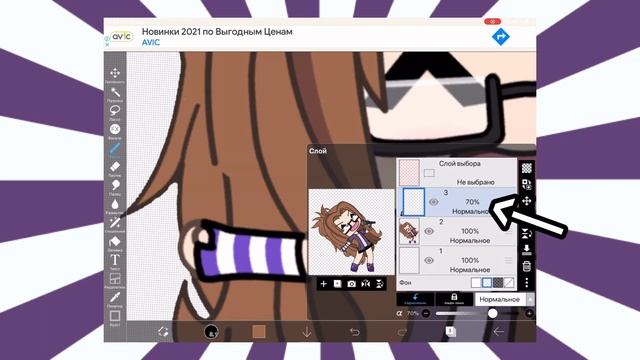Add a new layer with plus icon
Image resolution: width=640 pixels, height=360 pixels.
pos(323,284)
